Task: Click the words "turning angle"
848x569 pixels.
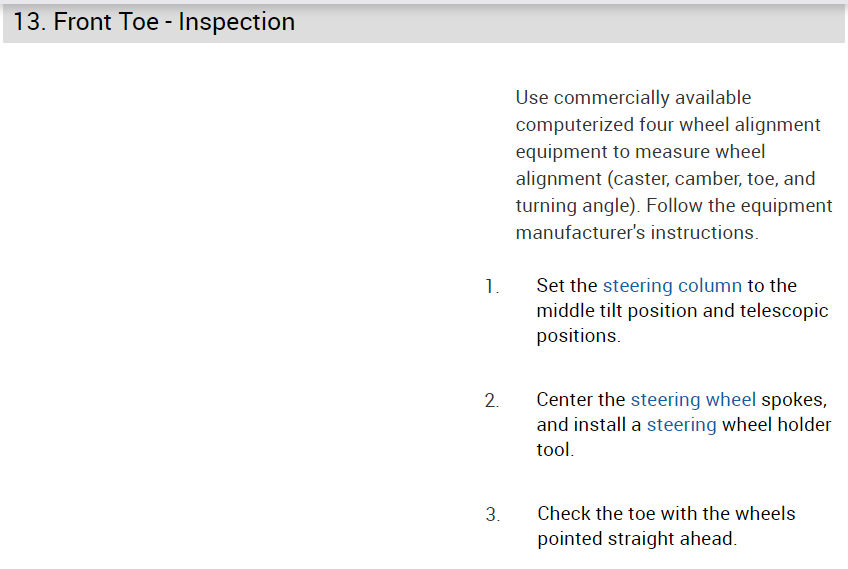Action: [x=575, y=206]
